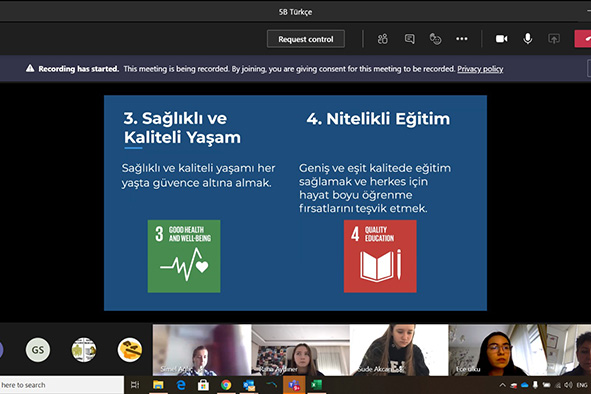591x394 pixels.
Task: Click the slide heading '4. Nitelikli Eğitim'
Action: click(x=378, y=119)
